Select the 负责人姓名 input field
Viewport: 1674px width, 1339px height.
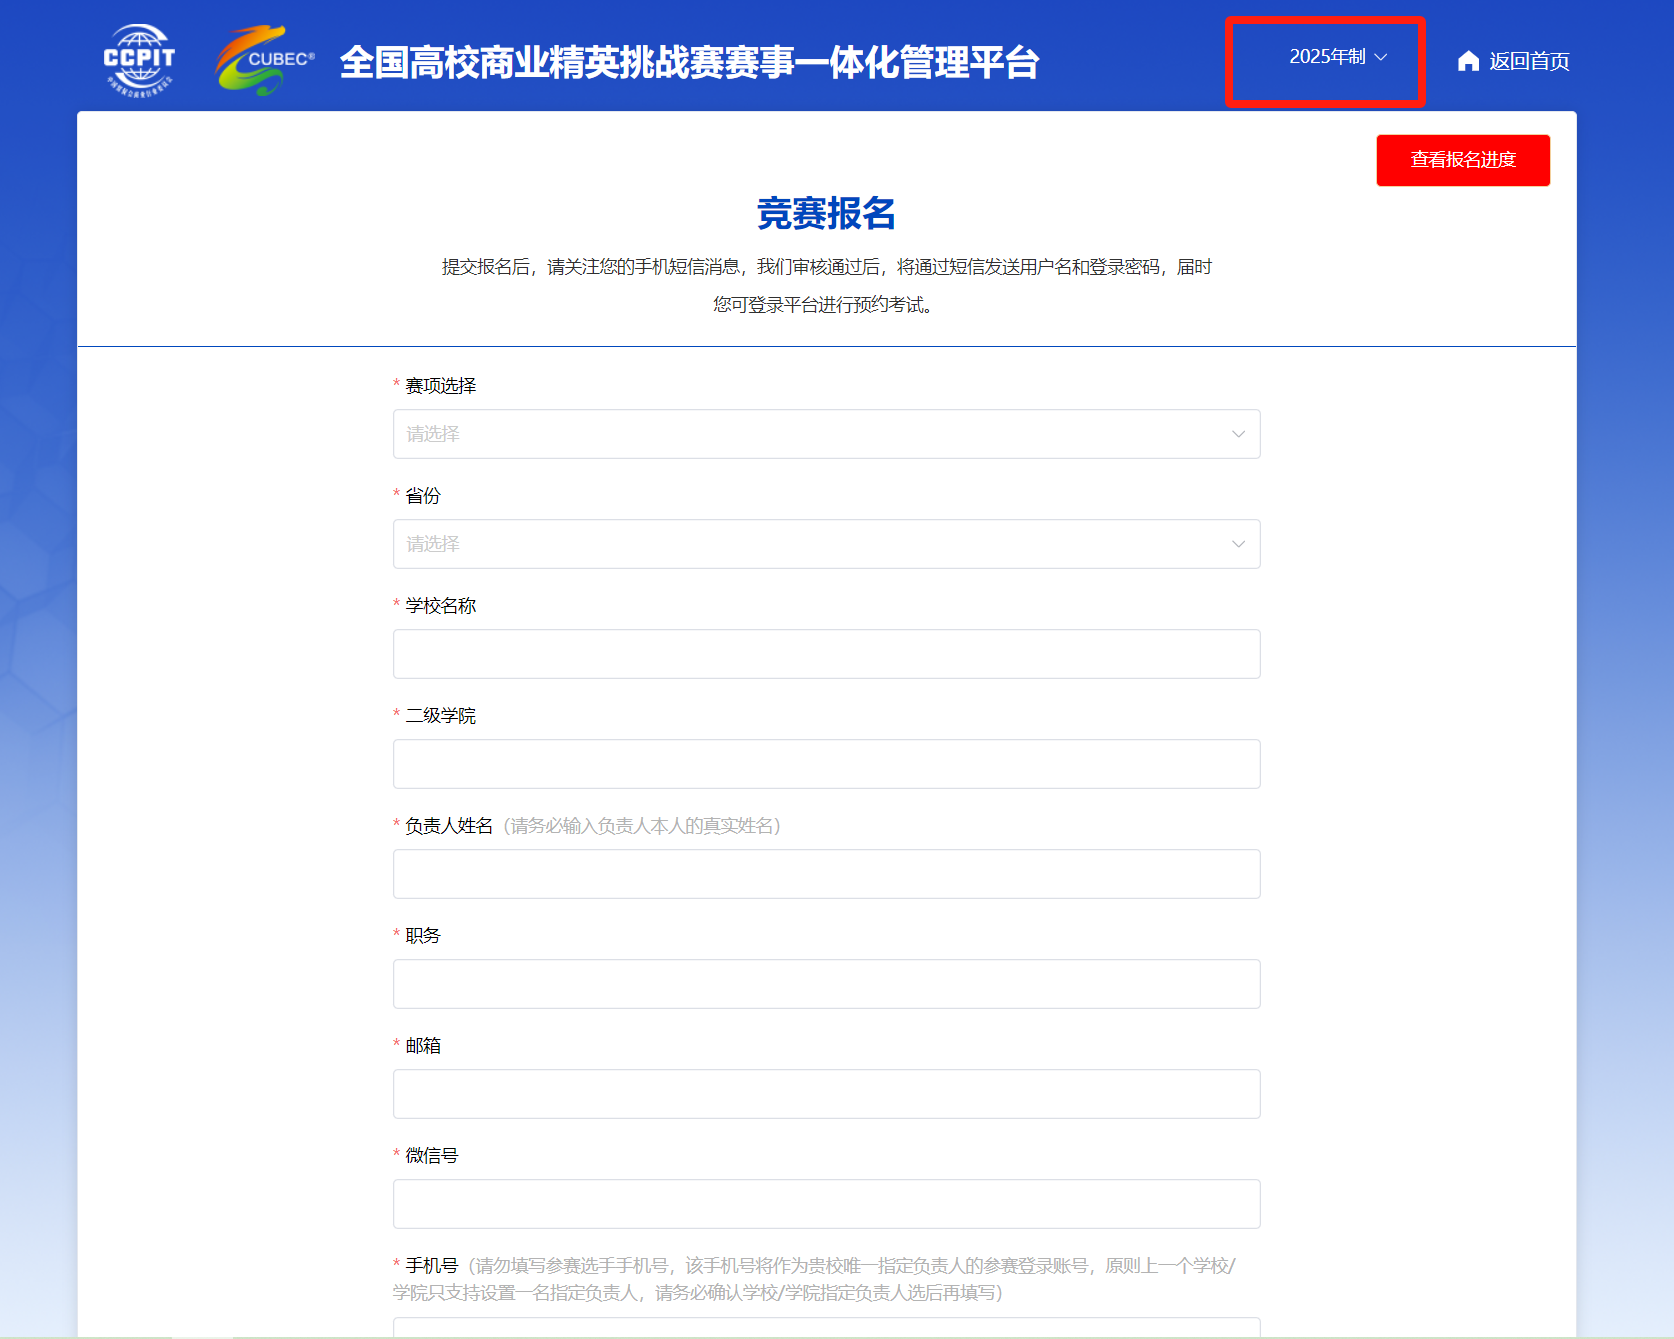coord(826,874)
